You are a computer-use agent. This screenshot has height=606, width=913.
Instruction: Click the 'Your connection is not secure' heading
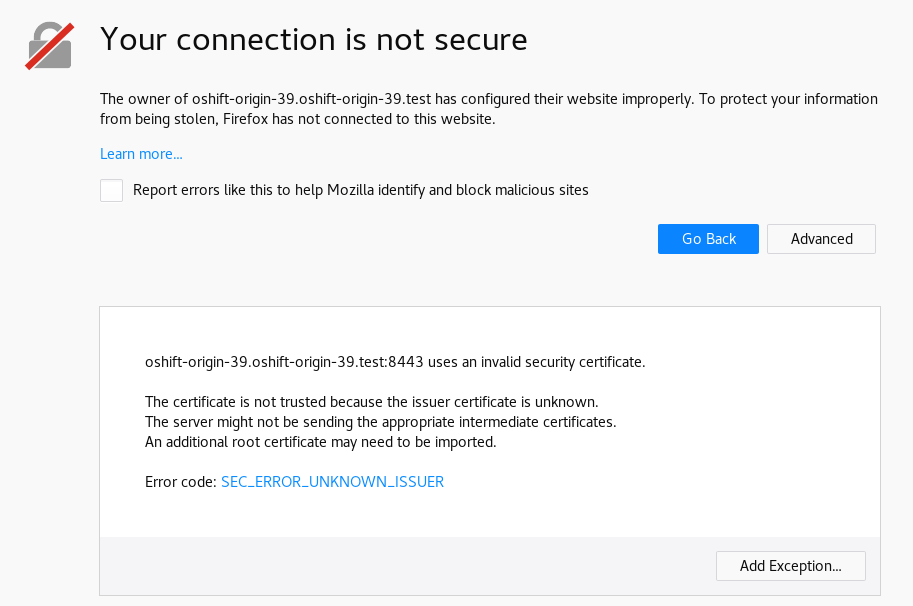tap(313, 40)
